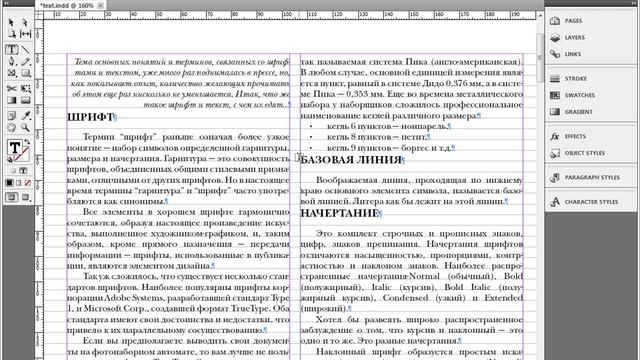Select the Rectangle shape tool
The width and height of the screenshot is (640, 360).
click(25, 73)
